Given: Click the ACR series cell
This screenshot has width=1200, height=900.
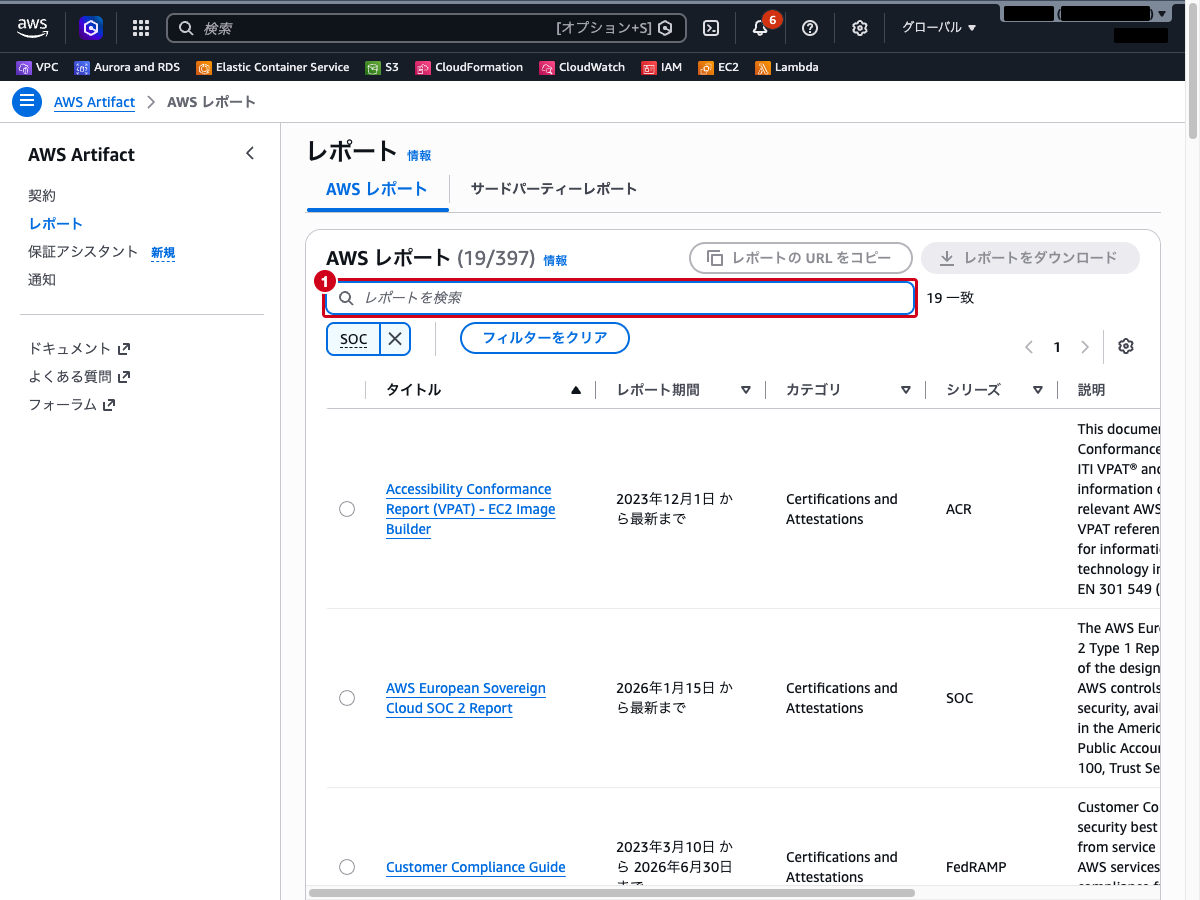Looking at the screenshot, I should point(959,509).
